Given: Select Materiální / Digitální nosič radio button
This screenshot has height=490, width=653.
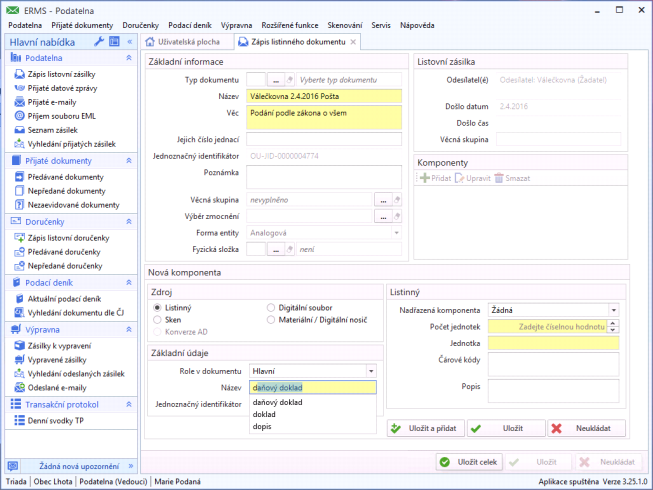Looking at the screenshot, I should 271,320.
